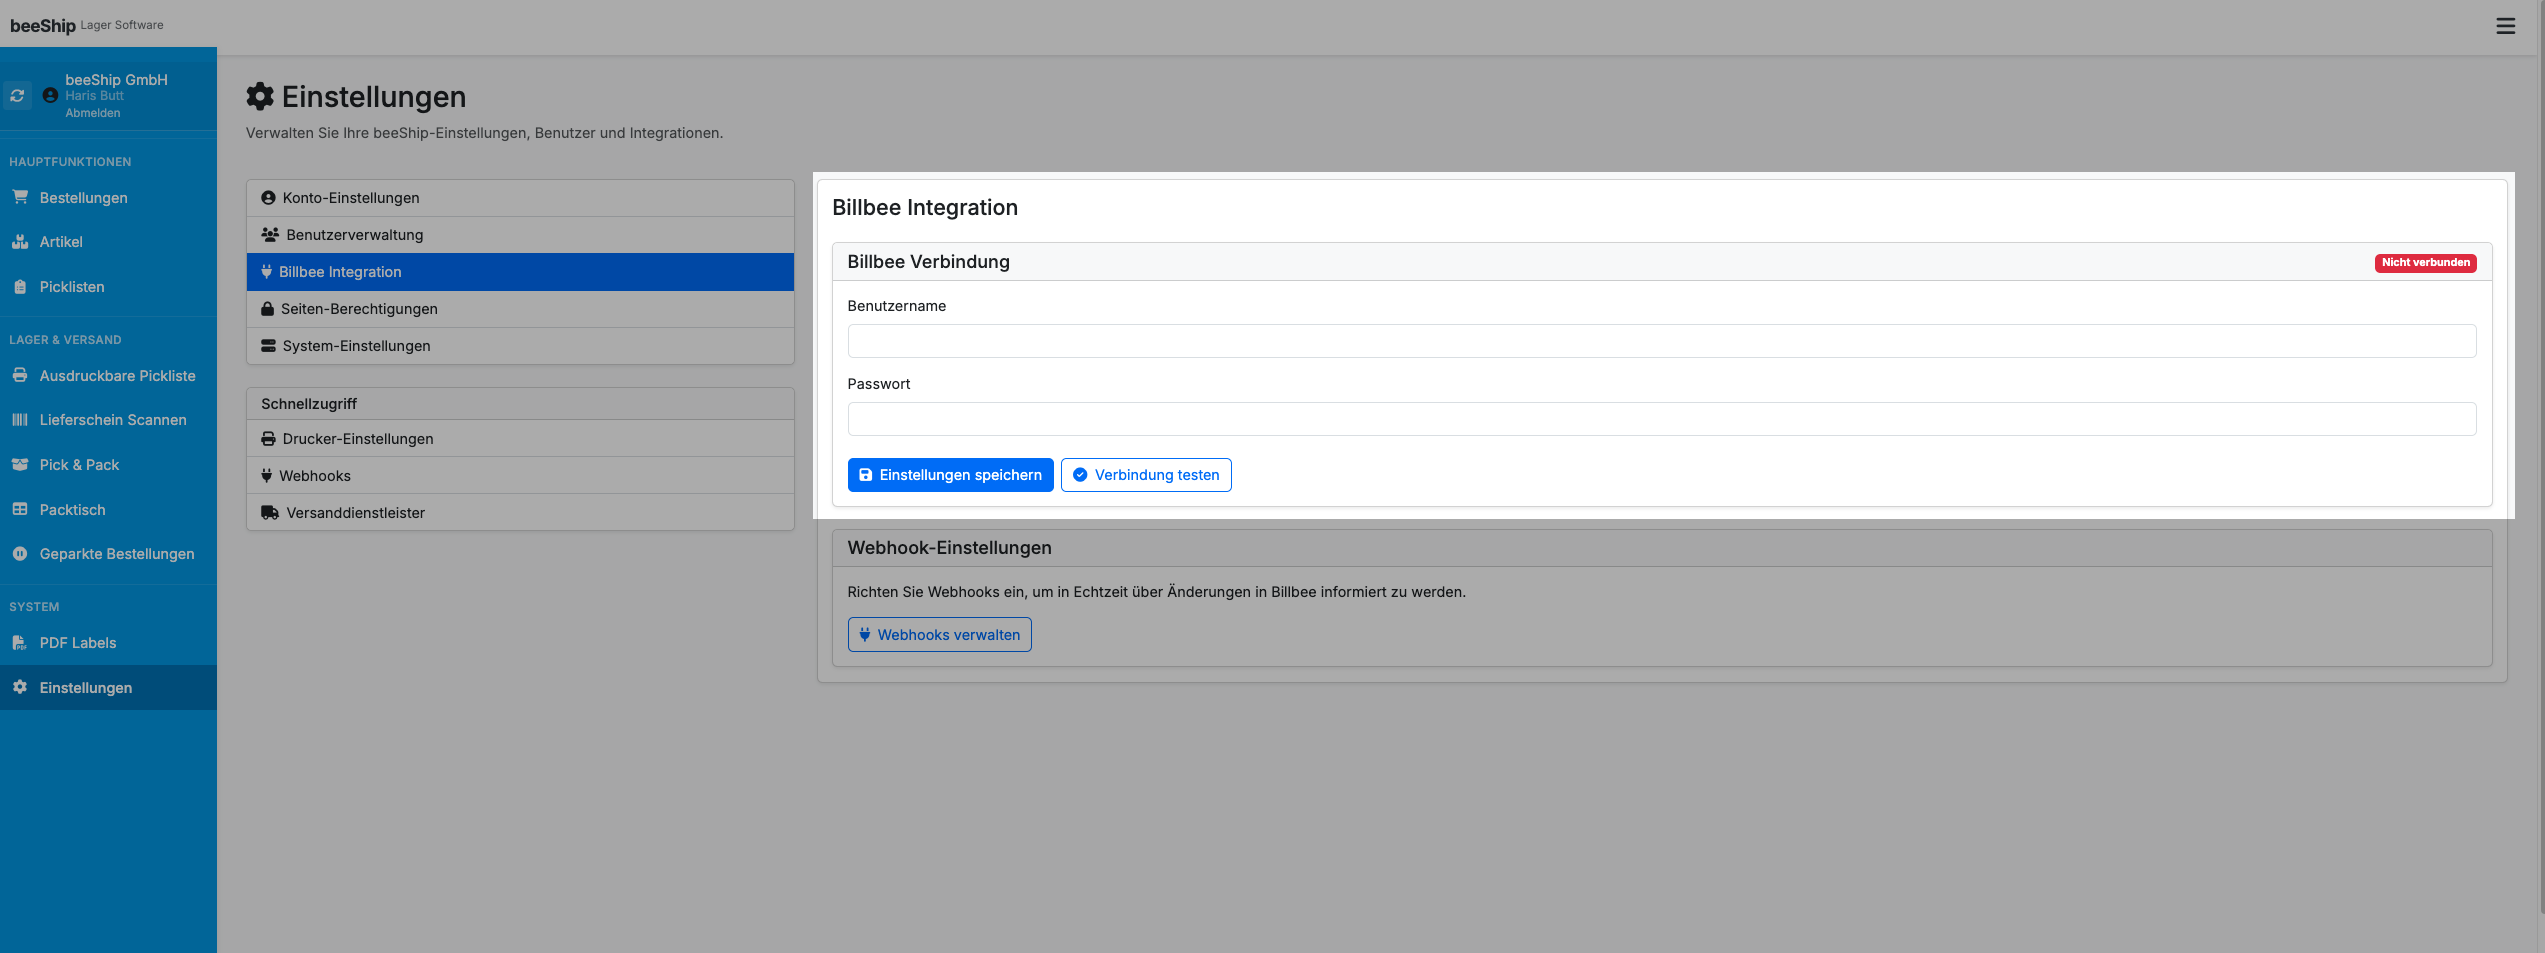This screenshot has height=953, width=2545.
Task: Go to Artikel in the sidebar
Action: 108,242
